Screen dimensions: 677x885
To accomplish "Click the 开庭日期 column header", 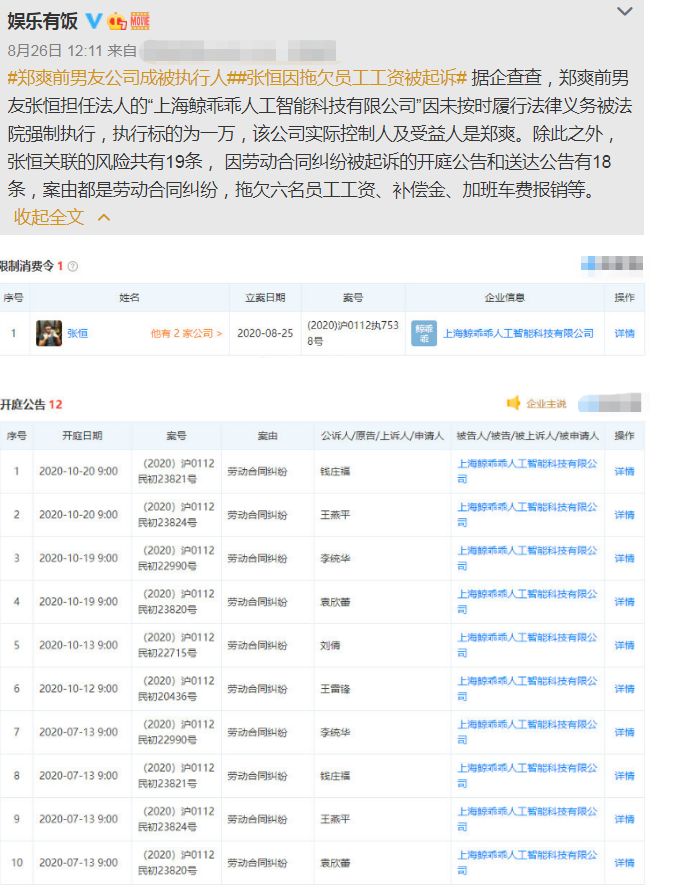I will pos(82,436).
